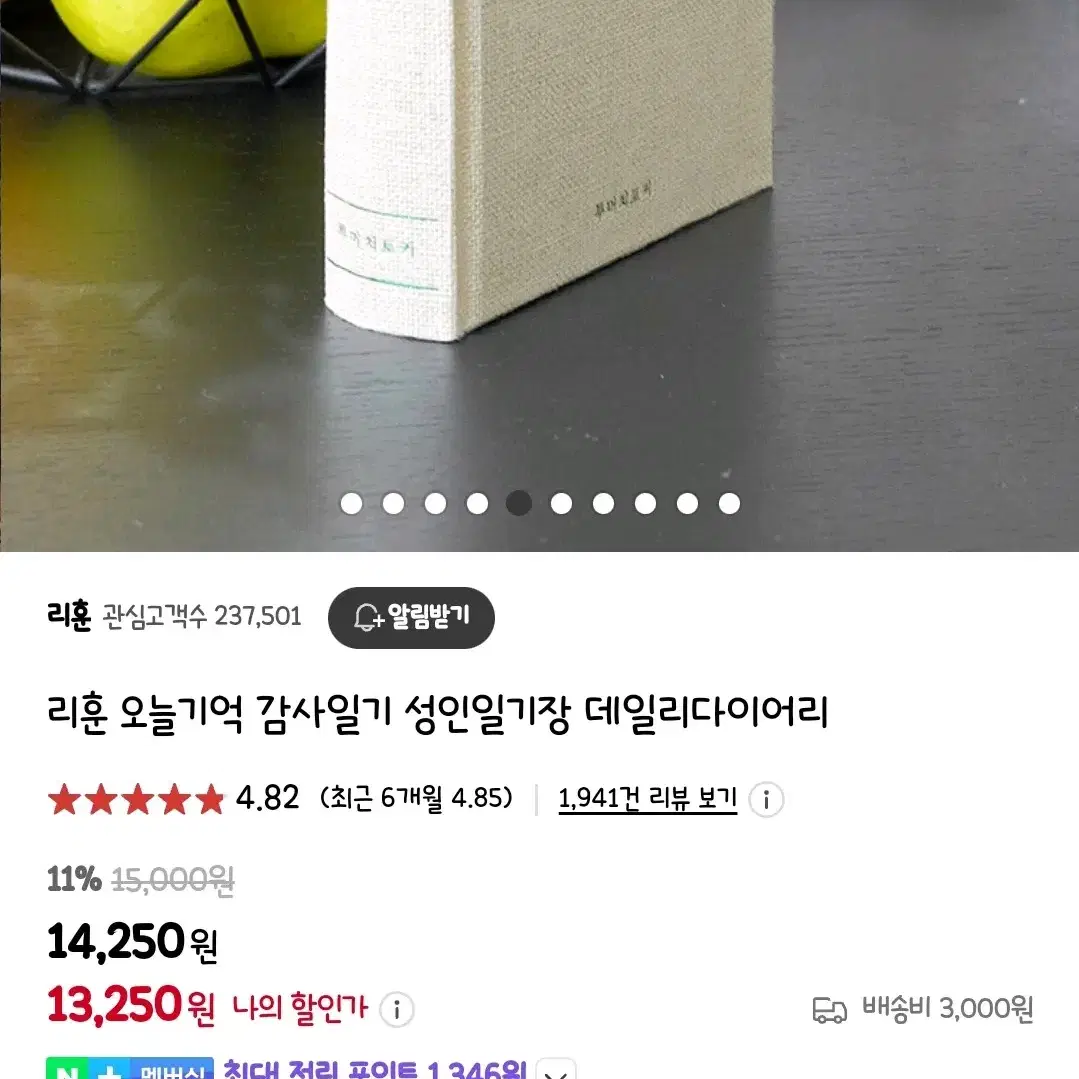Image resolution: width=1079 pixels, height=1079 pixels.
Task: Open the 리훈 store name
Action: 69,615
